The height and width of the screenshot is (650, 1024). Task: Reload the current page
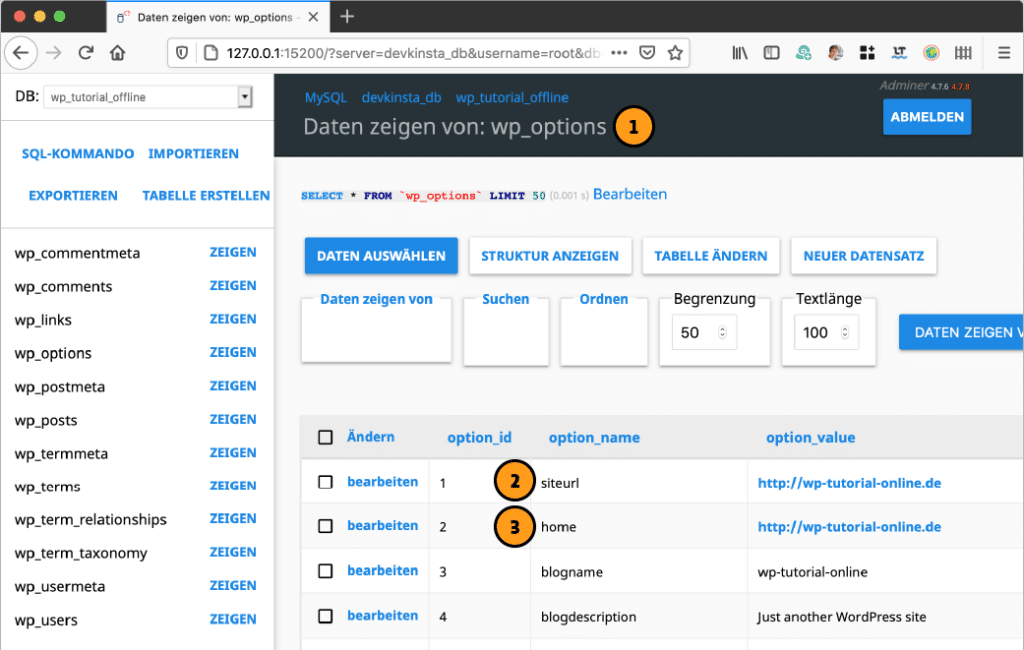pos(86,53)
